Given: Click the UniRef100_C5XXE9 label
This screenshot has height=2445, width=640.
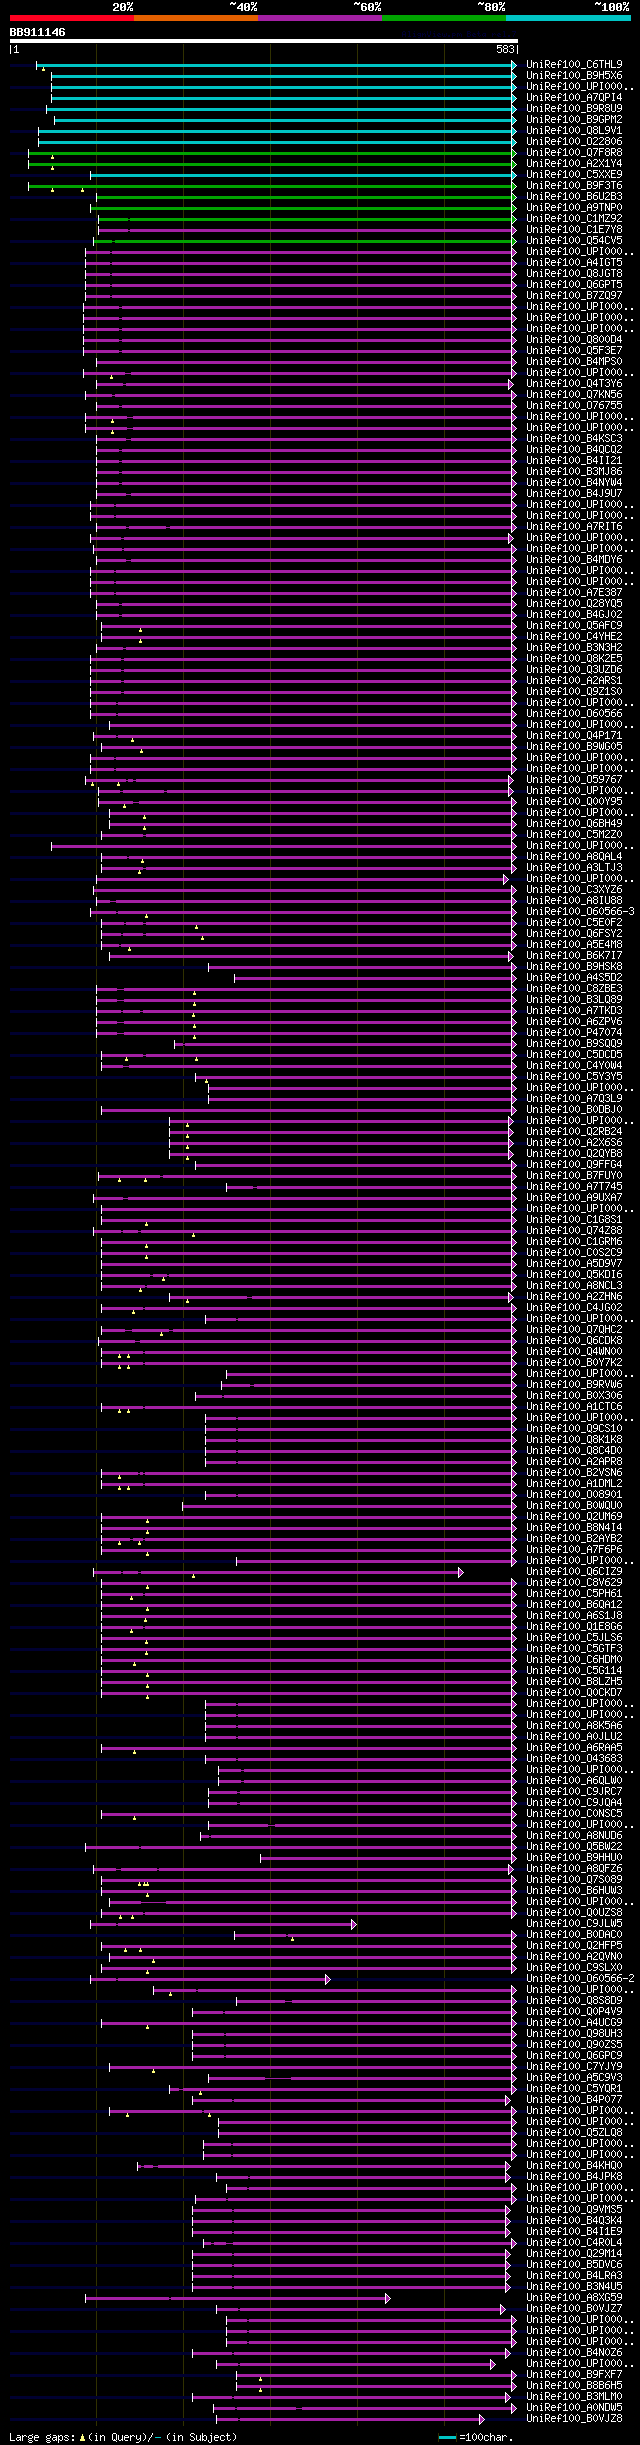Looking at the screenshot, I should pyautogui.click(x=574, y=175).
